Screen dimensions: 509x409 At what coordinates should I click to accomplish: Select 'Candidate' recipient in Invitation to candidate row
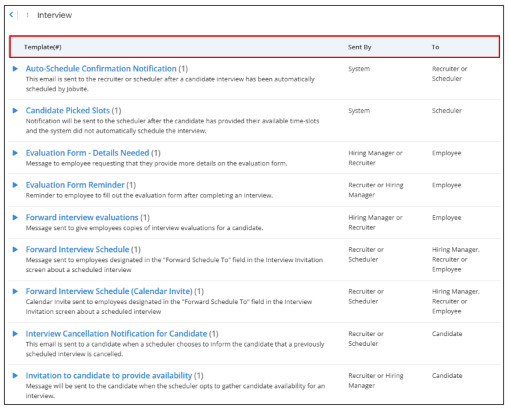pyautogui.click(x=447, y=376)
